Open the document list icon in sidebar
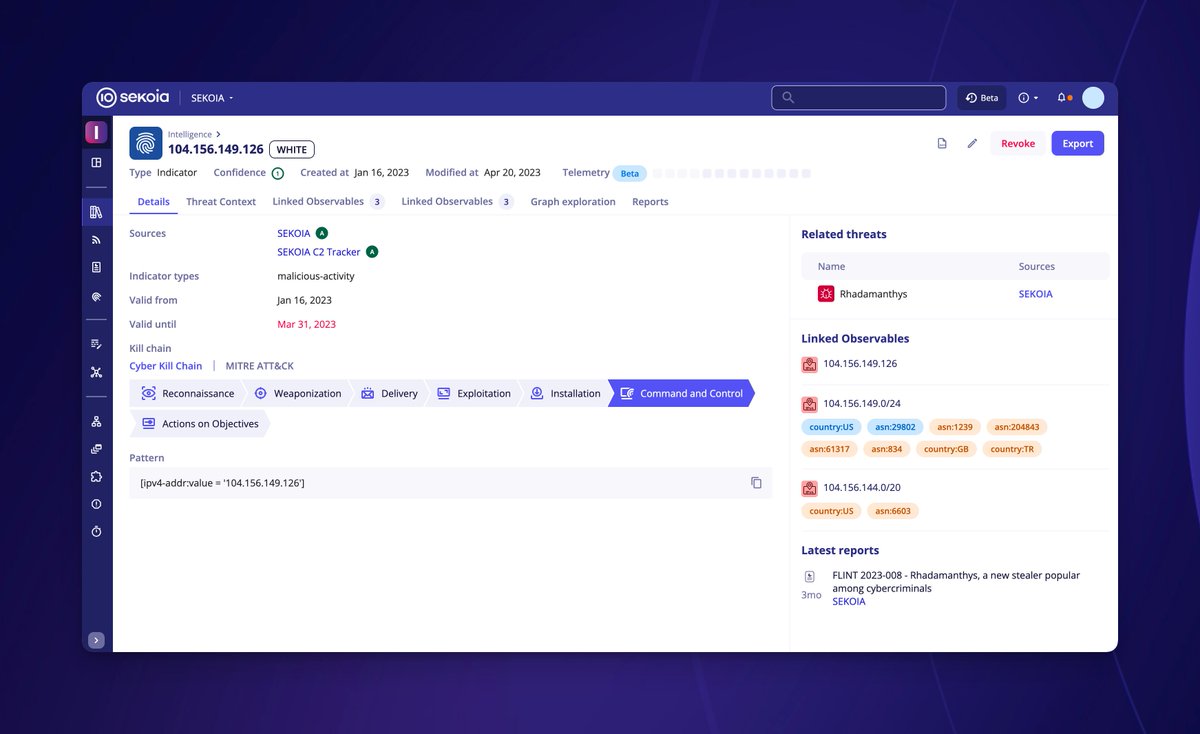Image resolution: width=1200 pixels, height=734 pixels. click(x=96, y=267)
